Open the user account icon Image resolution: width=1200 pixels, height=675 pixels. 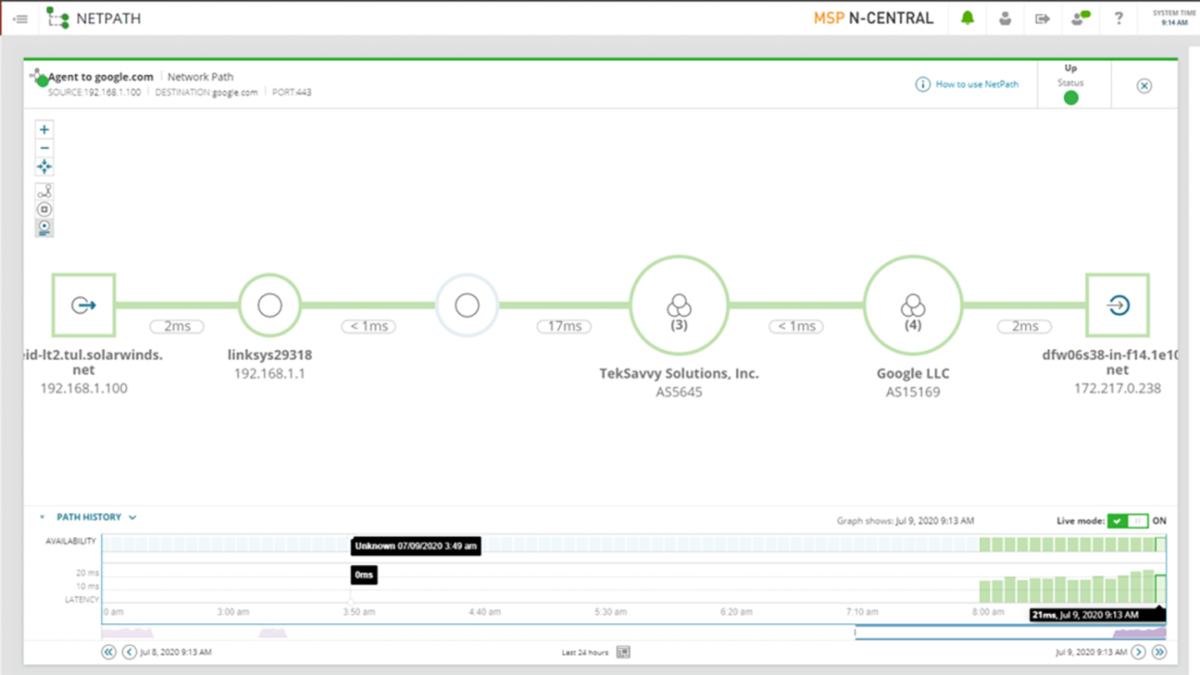click(x=1005, y=18)
